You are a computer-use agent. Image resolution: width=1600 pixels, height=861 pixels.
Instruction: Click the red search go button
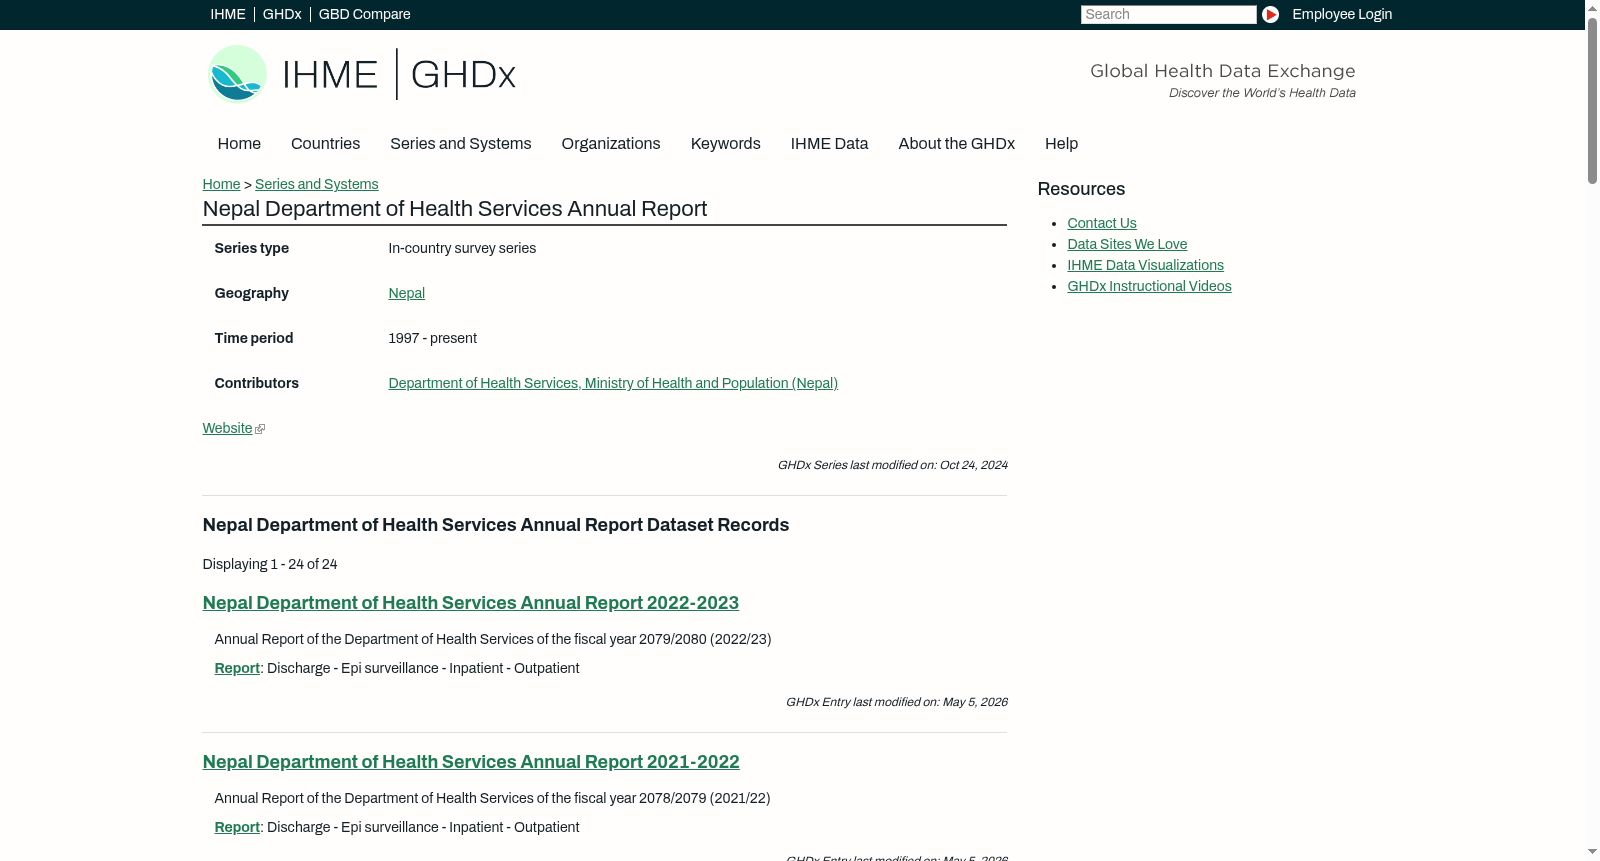coord(1270,14)
